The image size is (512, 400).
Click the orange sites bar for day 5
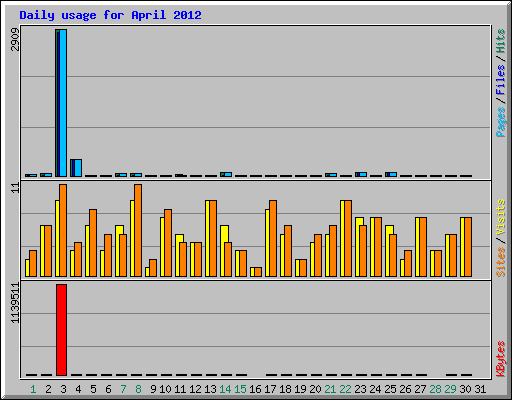coord(93,243)
